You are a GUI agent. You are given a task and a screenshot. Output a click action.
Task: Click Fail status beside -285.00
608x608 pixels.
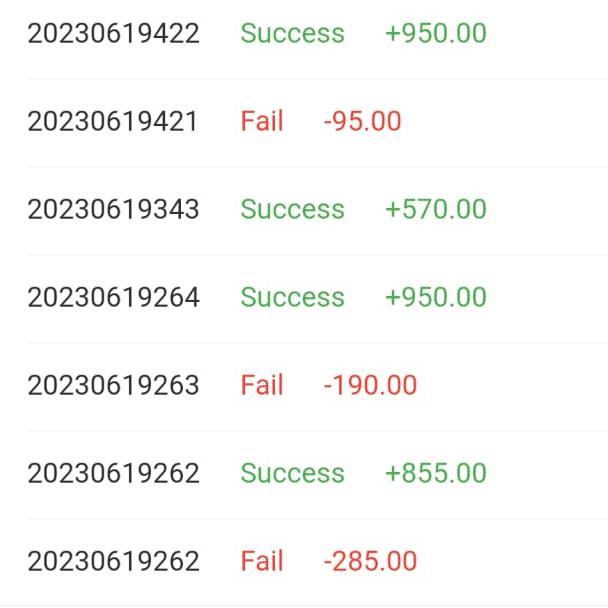click(x=262, y=561)
